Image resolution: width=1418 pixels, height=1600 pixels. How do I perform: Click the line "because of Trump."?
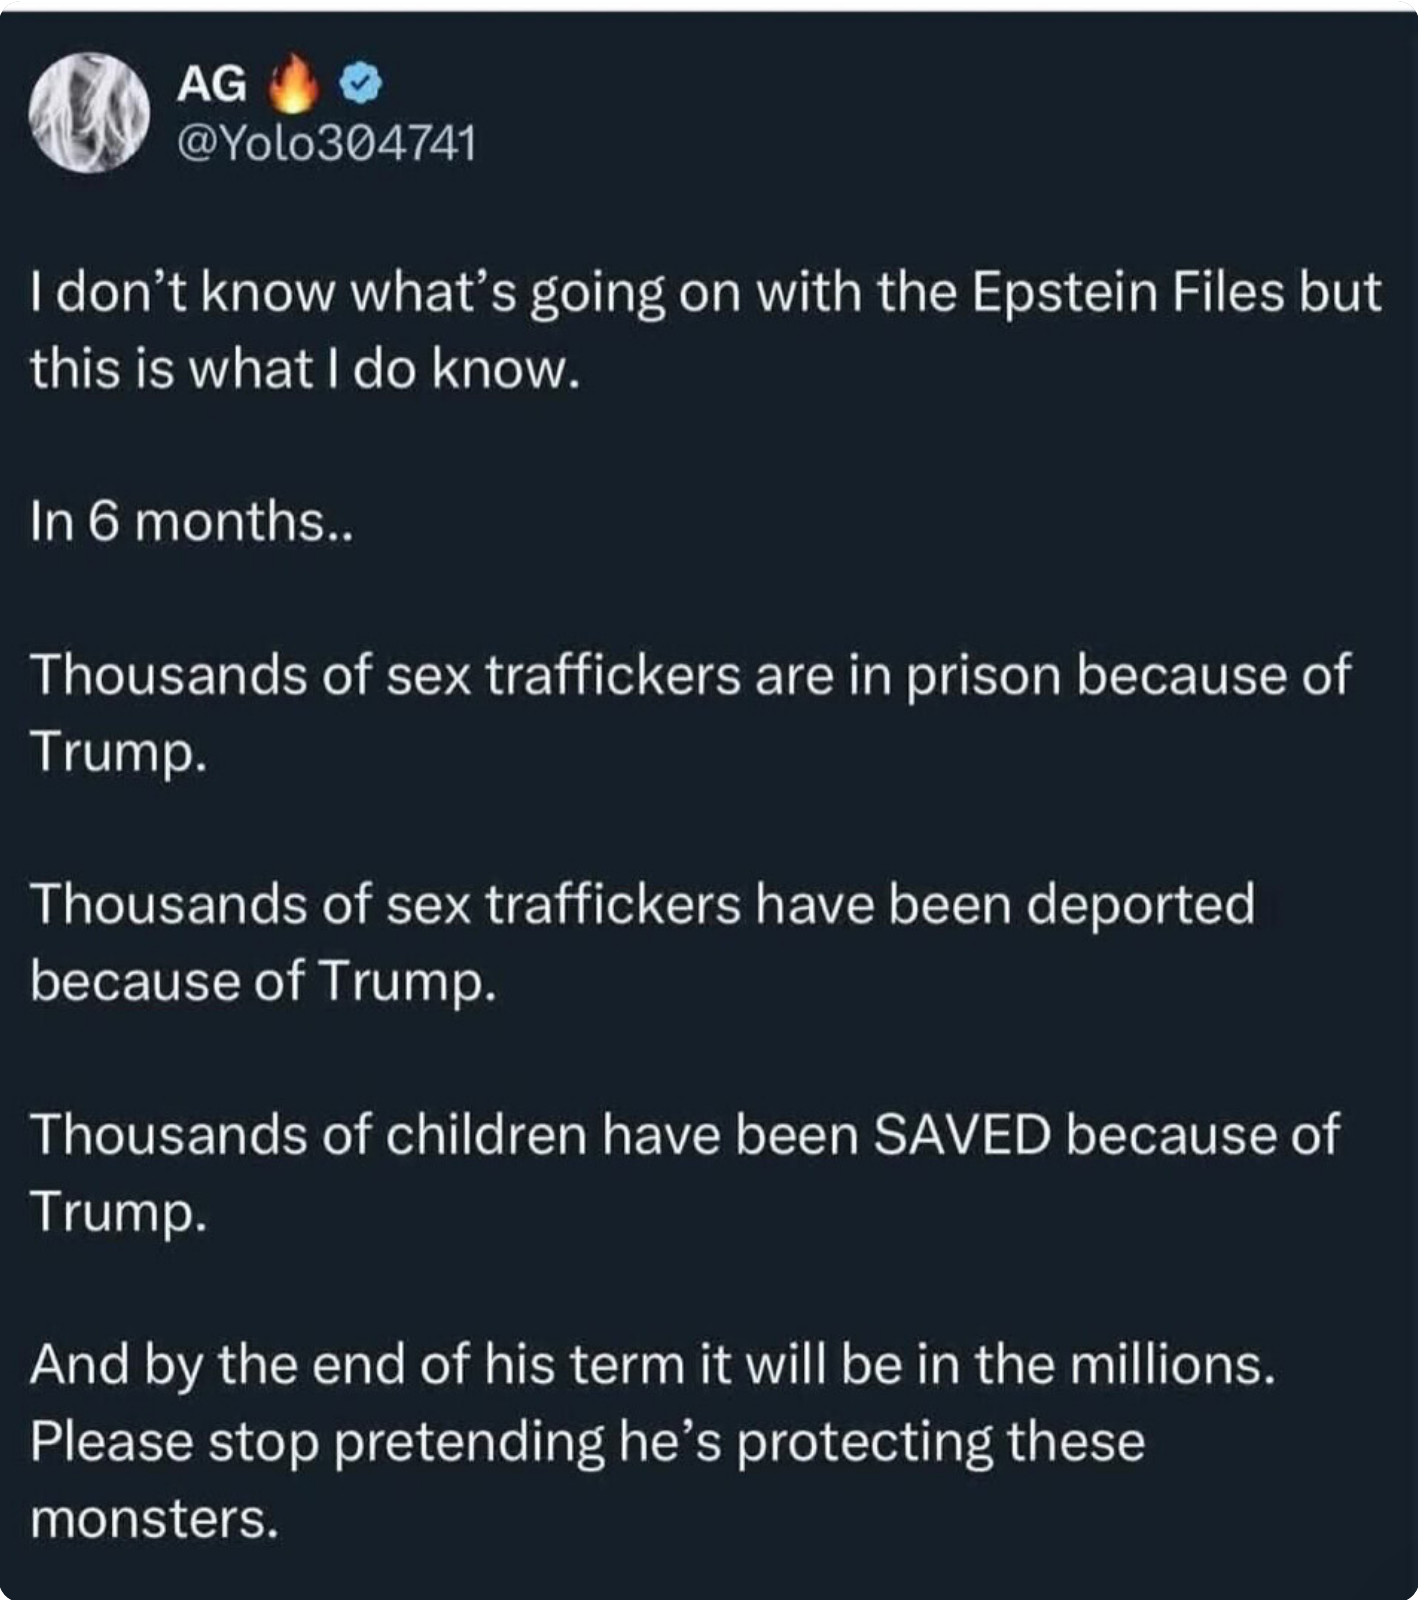click(x=262, y=981)
